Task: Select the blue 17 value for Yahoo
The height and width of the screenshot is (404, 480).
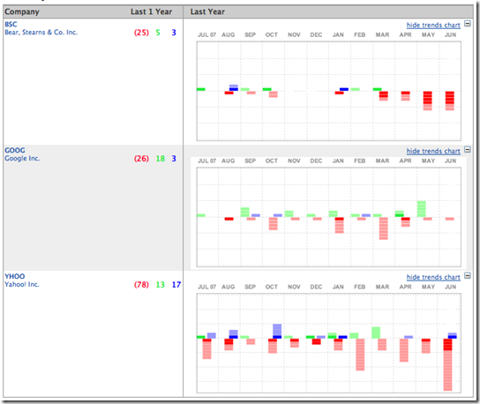Action: pos(176,285)
